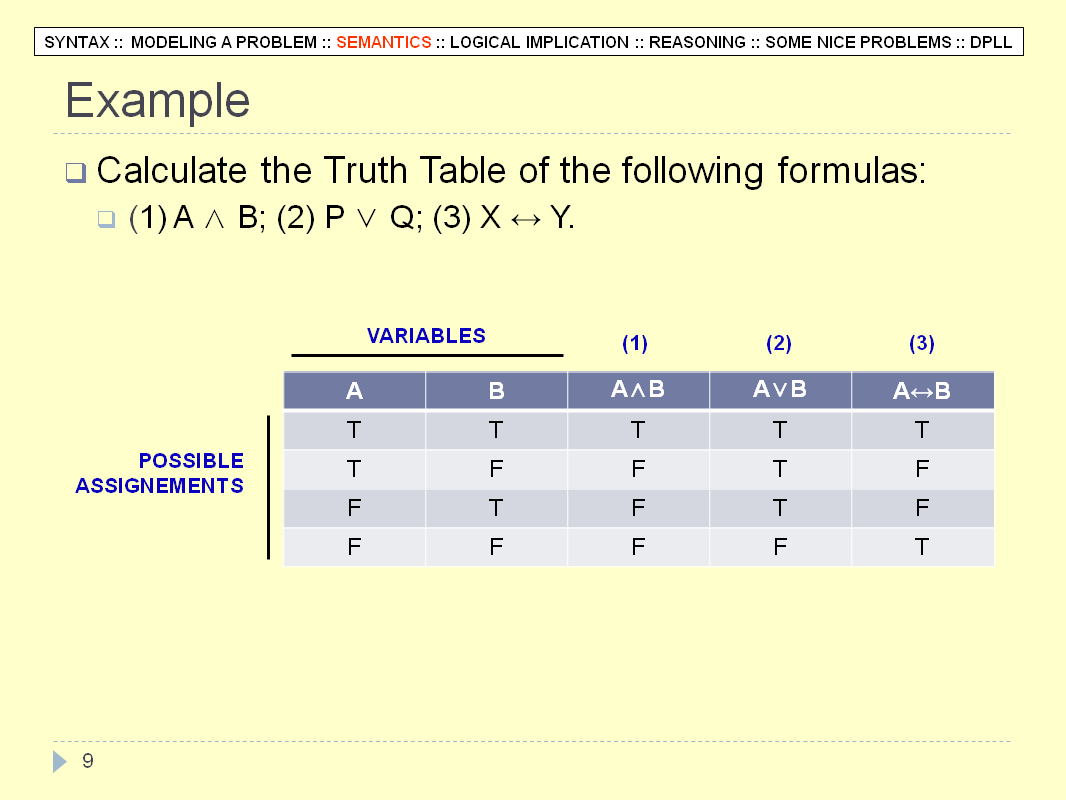Select the 'A∧B' column header cell
This screenshot has height=800, width=1066.
click(x=638, y=390)
